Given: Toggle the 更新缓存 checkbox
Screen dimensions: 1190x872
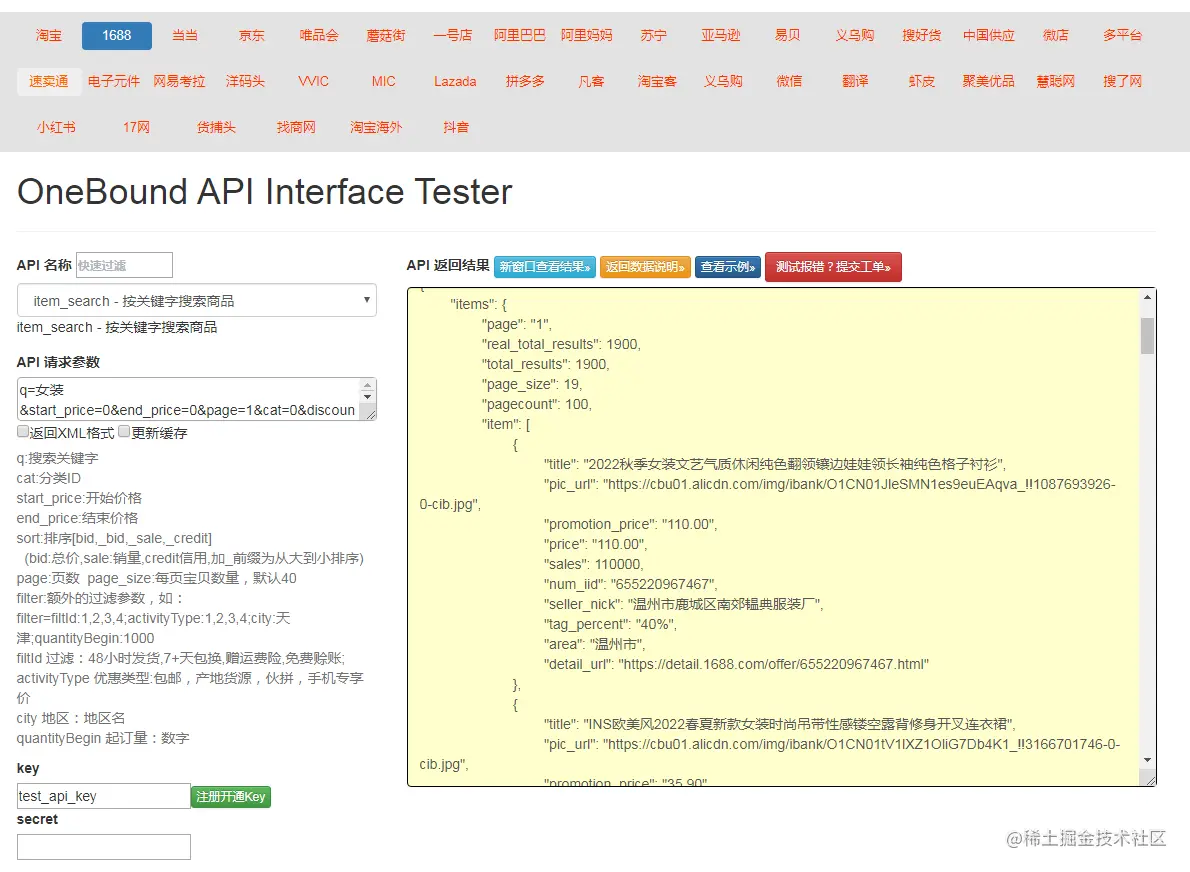Looking at the screenshot, I should pos(124,432).
